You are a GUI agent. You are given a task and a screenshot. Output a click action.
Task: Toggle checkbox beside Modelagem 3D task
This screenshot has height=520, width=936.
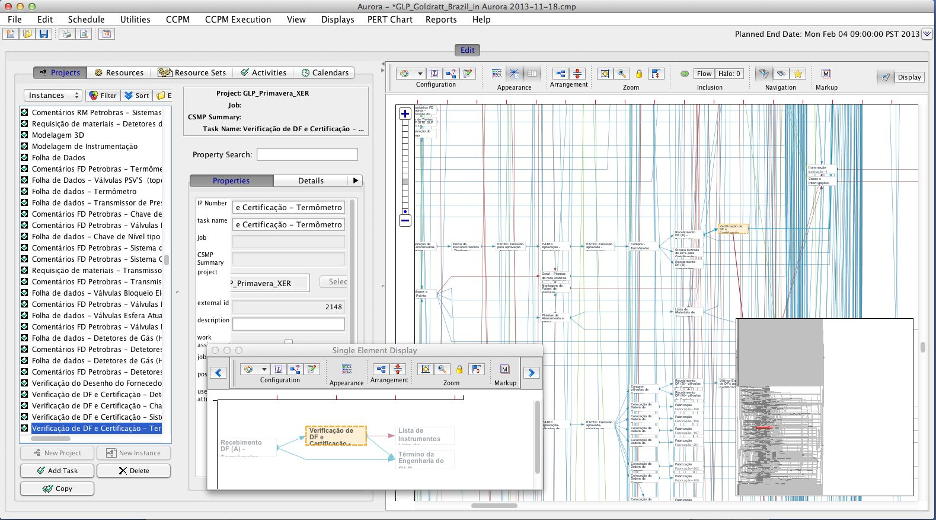[25, 135]
